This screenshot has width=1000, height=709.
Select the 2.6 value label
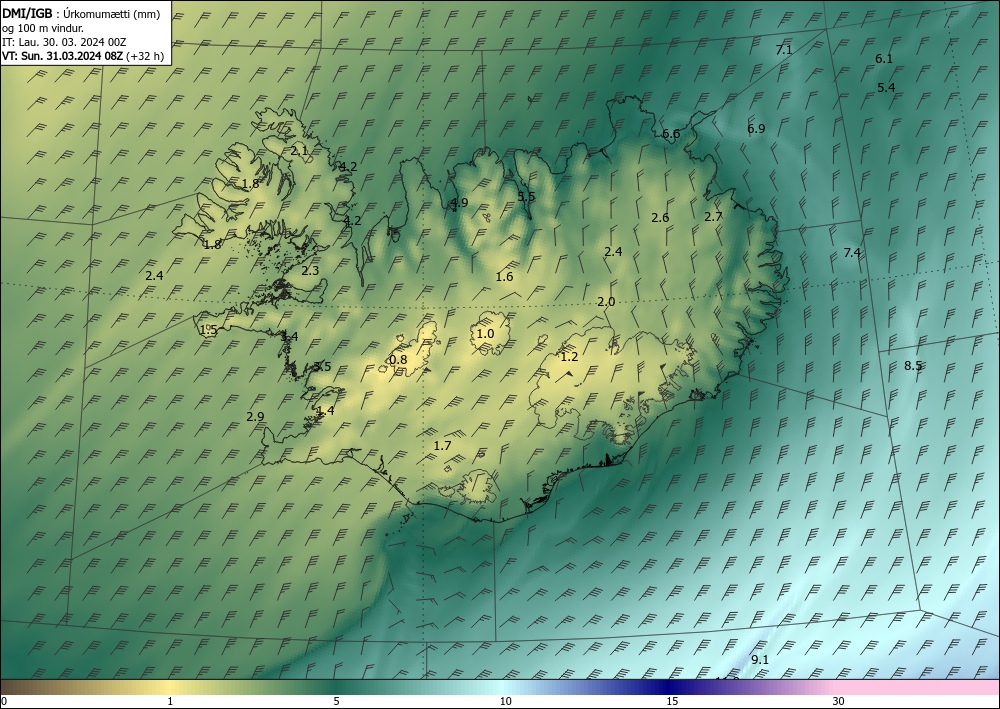(x=660, y=217)
